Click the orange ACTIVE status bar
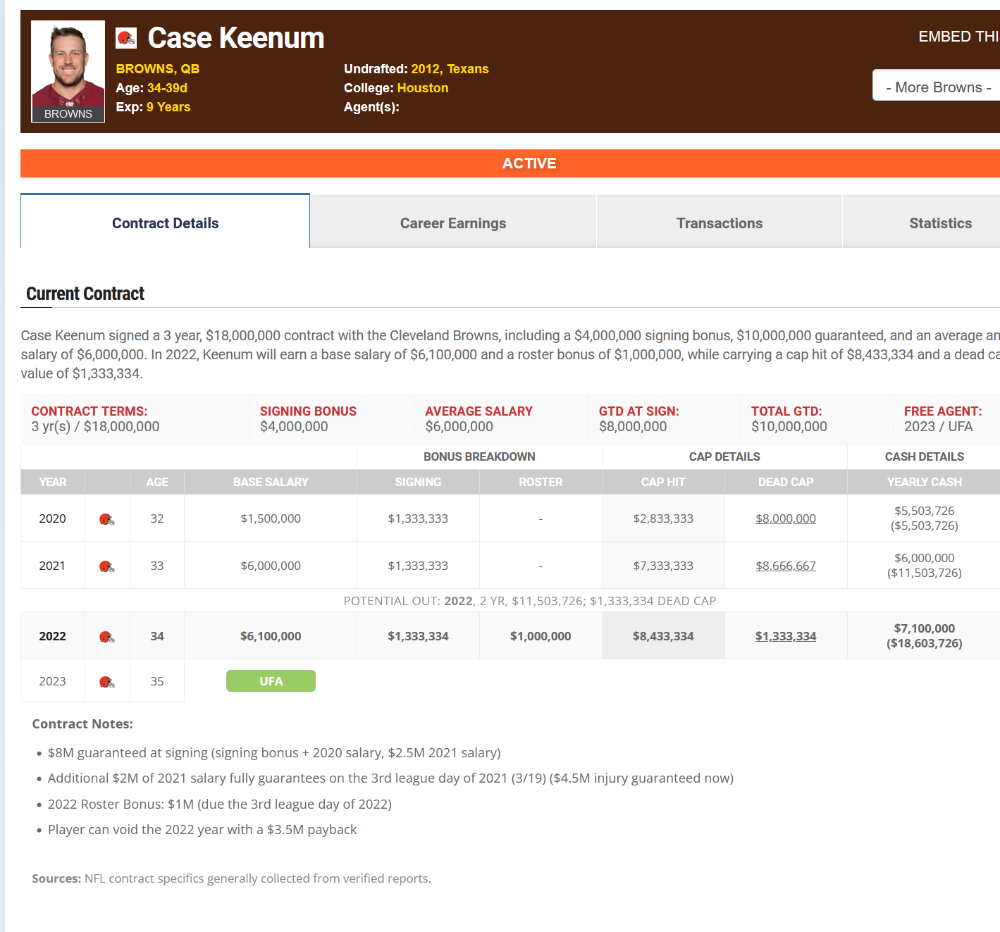This screenshot has height=932, width=1000. click(510, 163)
